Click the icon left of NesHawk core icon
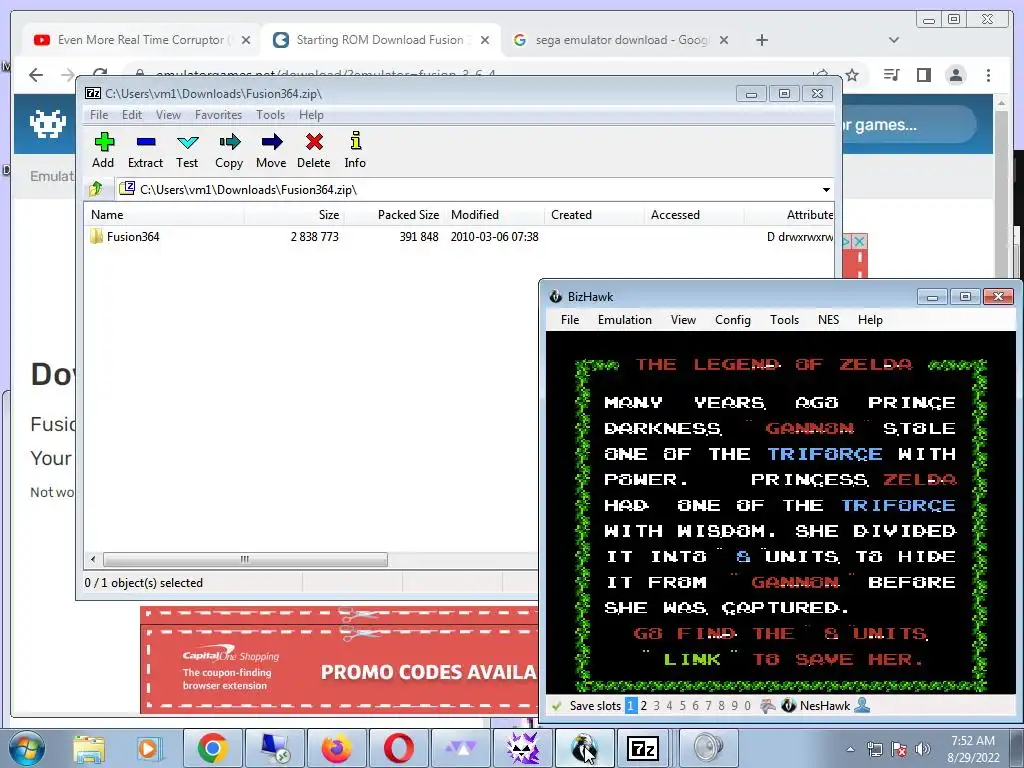The height and width of the screenshot is (768, 1024). coord(768,706)
